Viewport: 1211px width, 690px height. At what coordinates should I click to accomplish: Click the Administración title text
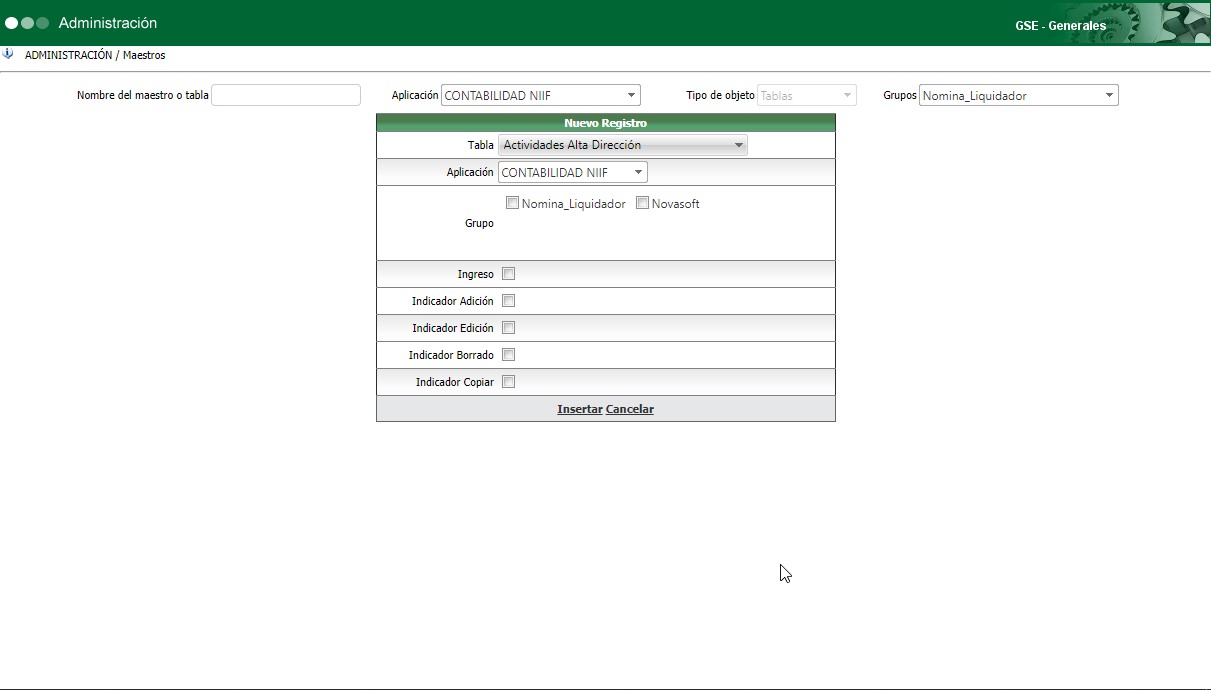(108, 23)
